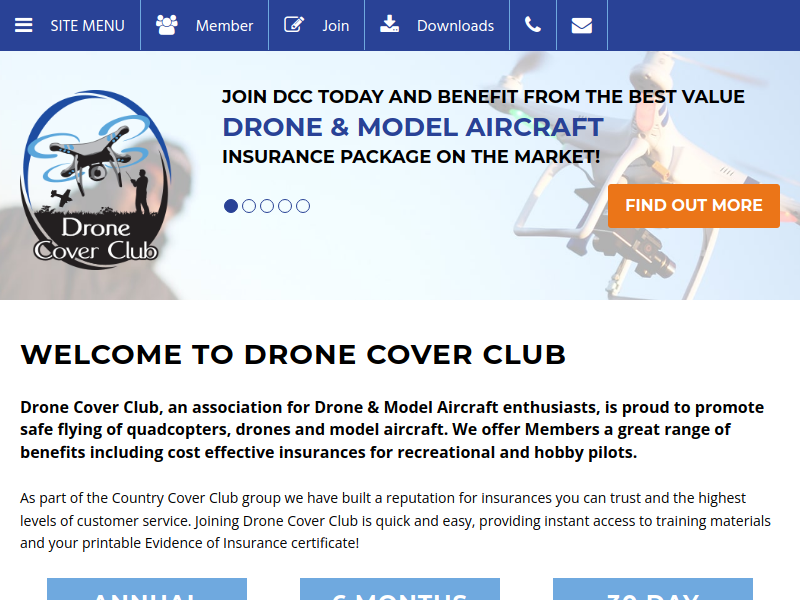
Task: Click the ANNUAL plan box
Action: (x=147, y=589)
